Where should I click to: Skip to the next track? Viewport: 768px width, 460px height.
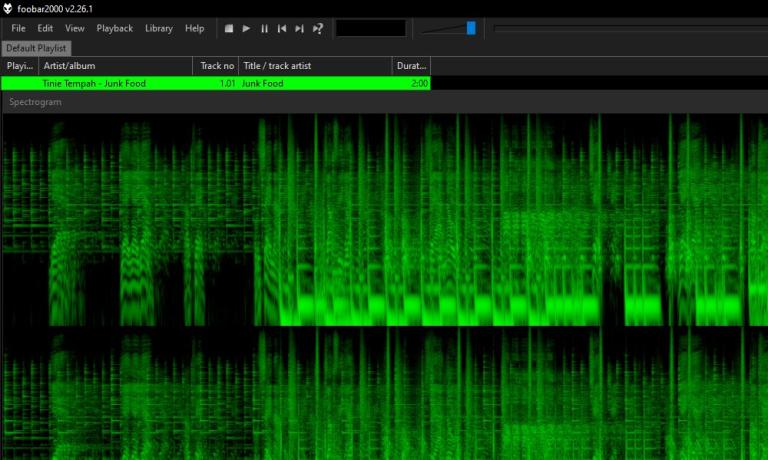(299, 28)
